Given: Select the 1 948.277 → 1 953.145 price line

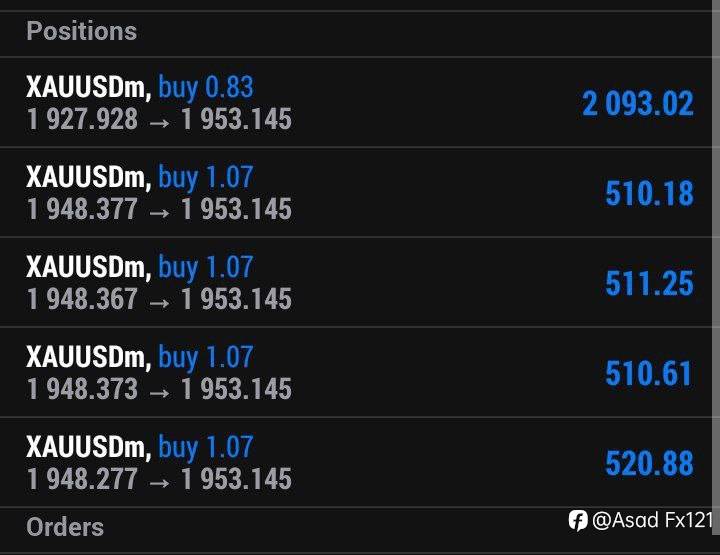Looking at the screenshot, I should coord(160,479).
